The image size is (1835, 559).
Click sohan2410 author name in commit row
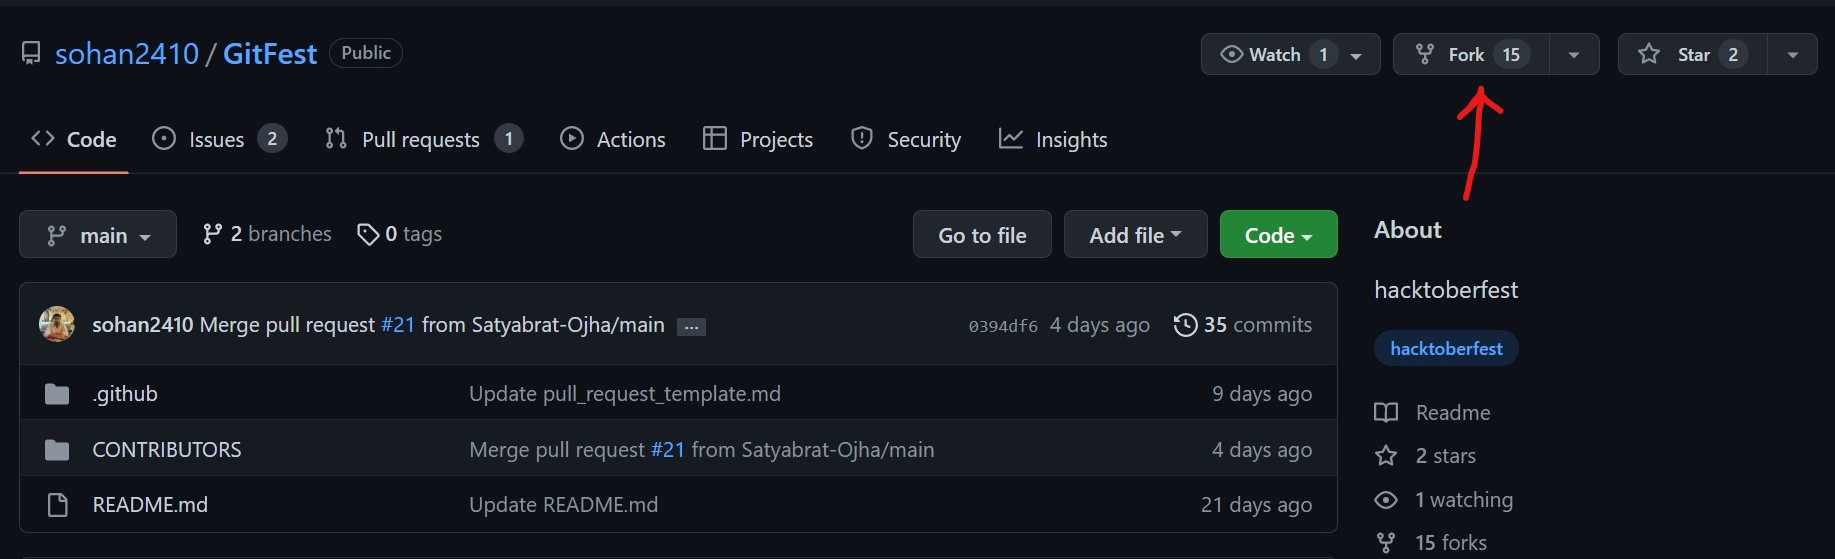143,325
